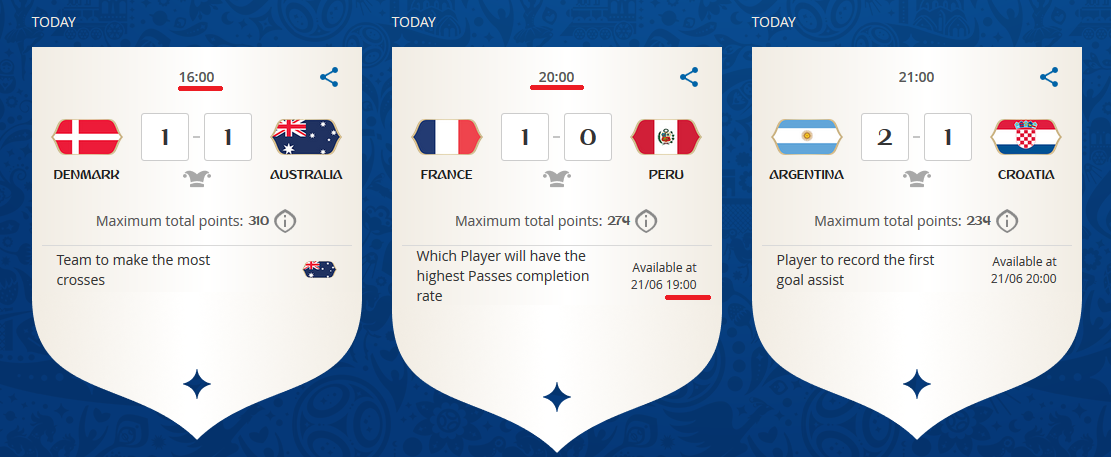Click joker hat icon under Argentina–Croatia score
Viewport: 1111px width, 457px height.
916,179
